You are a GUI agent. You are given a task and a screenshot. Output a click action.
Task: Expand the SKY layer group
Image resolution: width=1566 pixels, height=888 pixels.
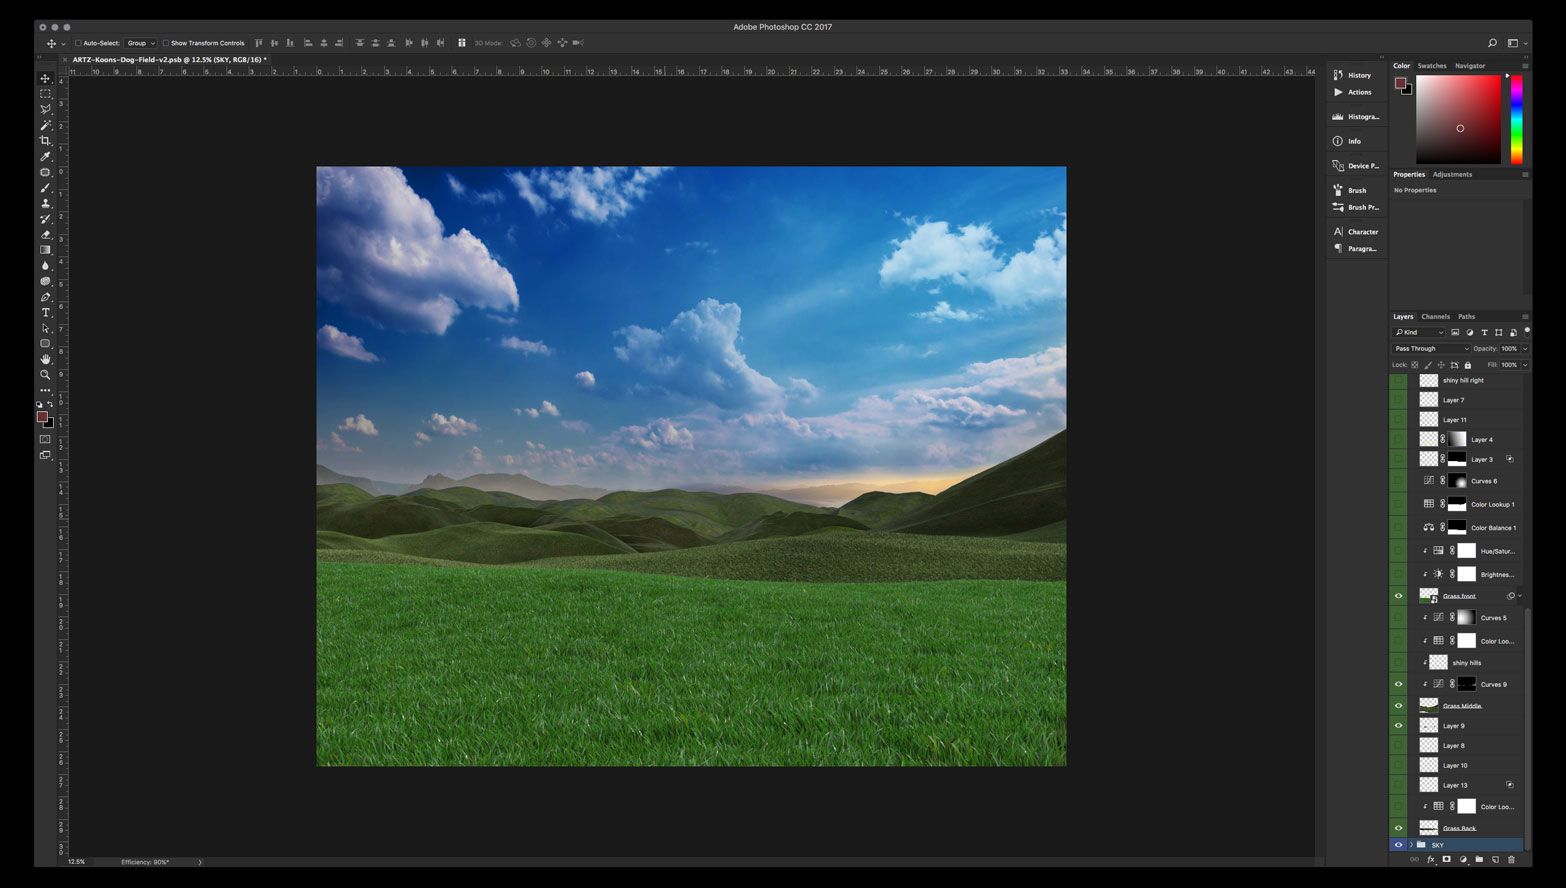[1411, 845]
